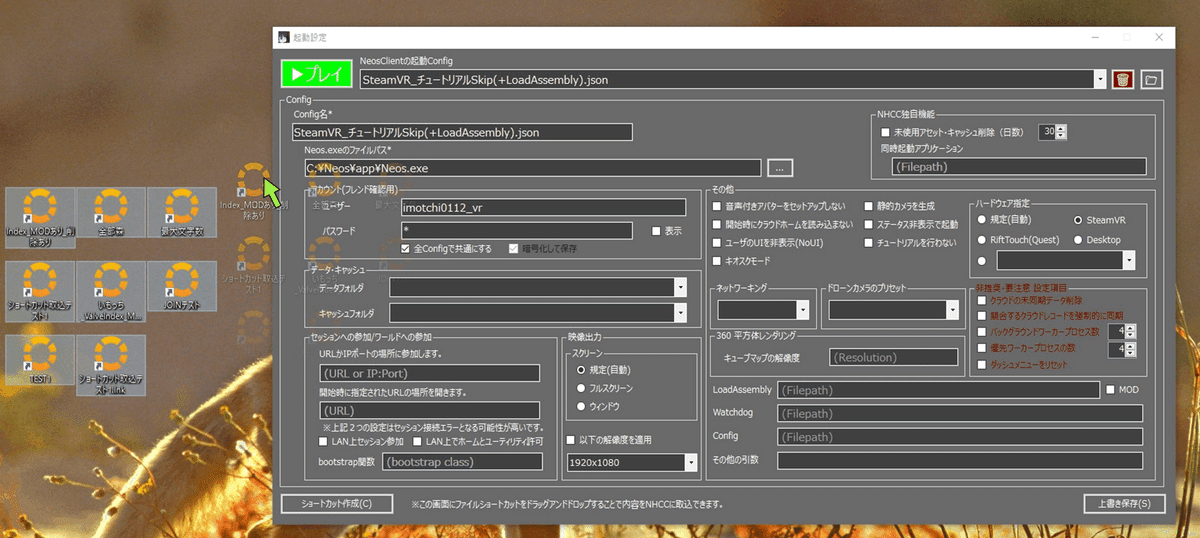This screenshot has height=538, width=1200.
Task: Select the いもっち_ValveIndex desktop shortcut
Action: pos(110,290)
